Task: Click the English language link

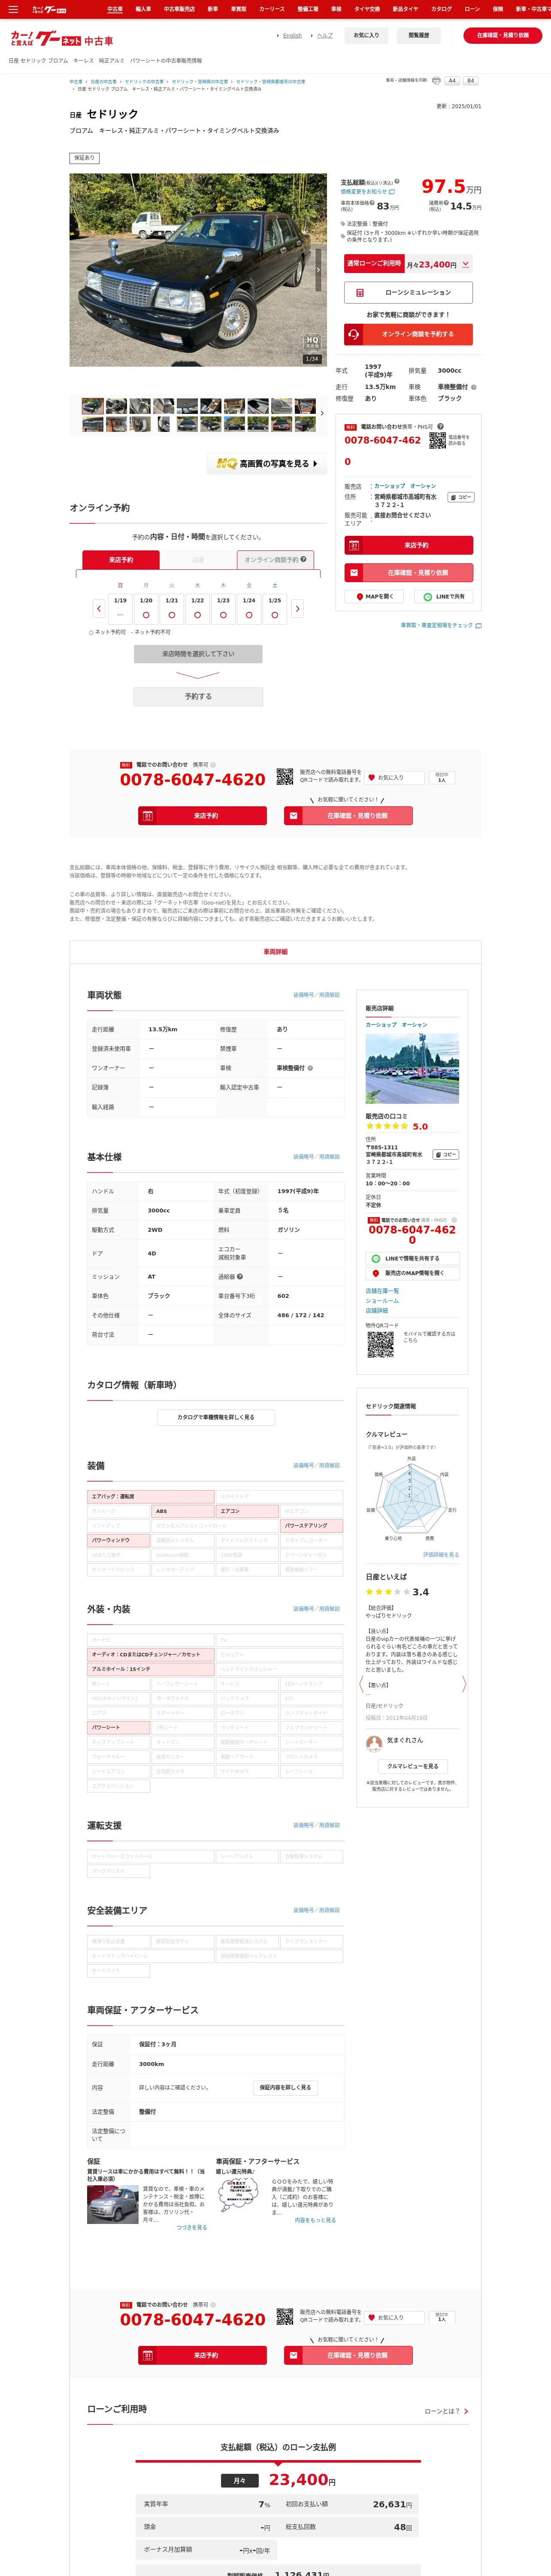Action: point(292,35)
